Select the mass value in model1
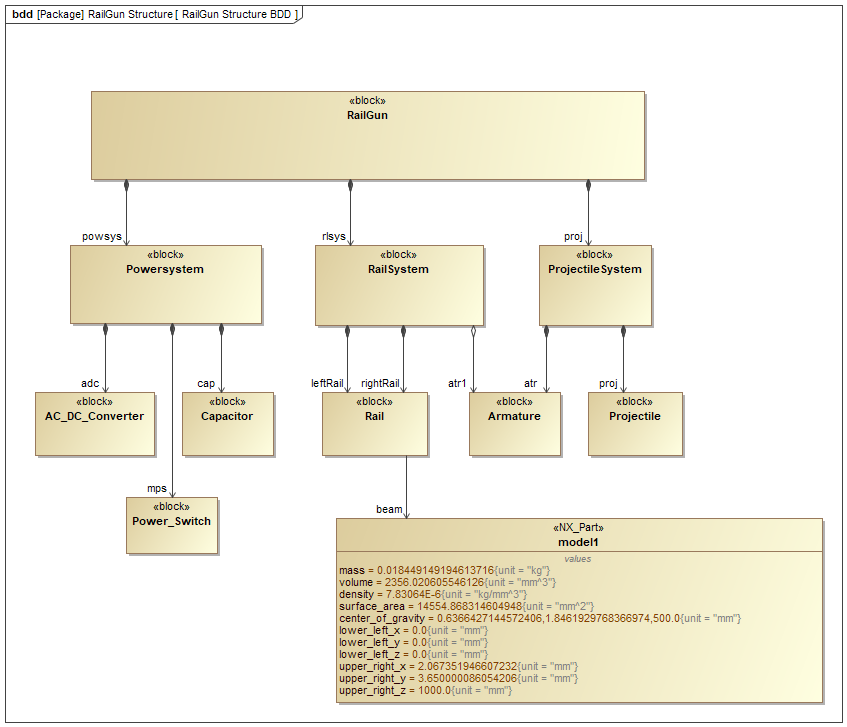This screenshot has height=727, width=847. coord(445,570)
